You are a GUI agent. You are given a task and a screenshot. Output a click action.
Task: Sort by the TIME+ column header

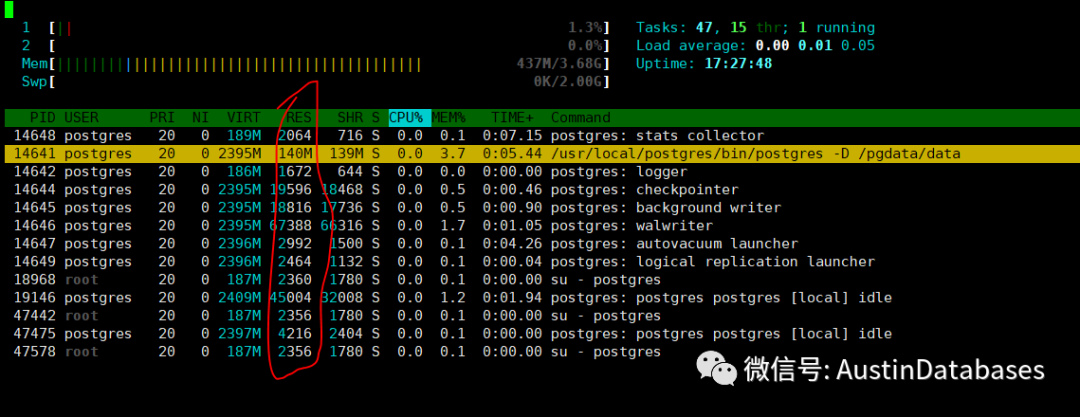click(x=512, y=118)
